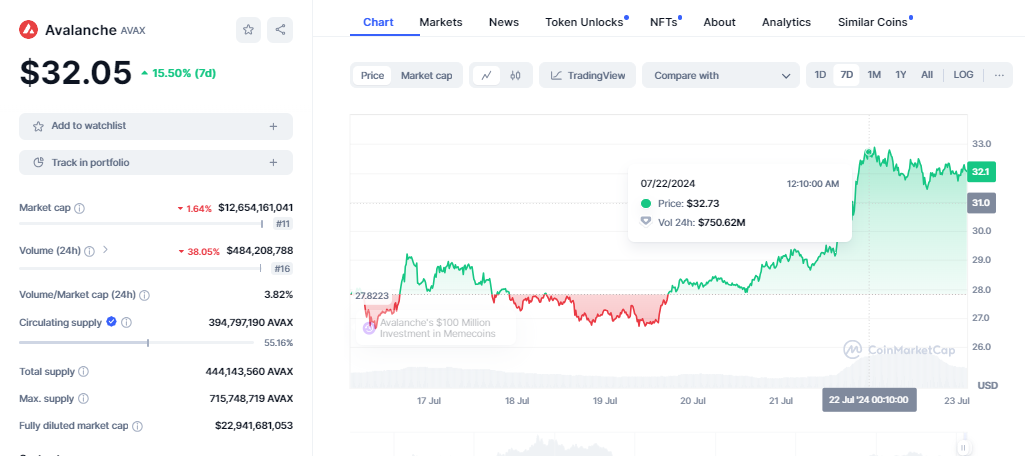Click plus icon on Track in portfolio
The width and height of the screenshot is (1025, 456).
273,163
